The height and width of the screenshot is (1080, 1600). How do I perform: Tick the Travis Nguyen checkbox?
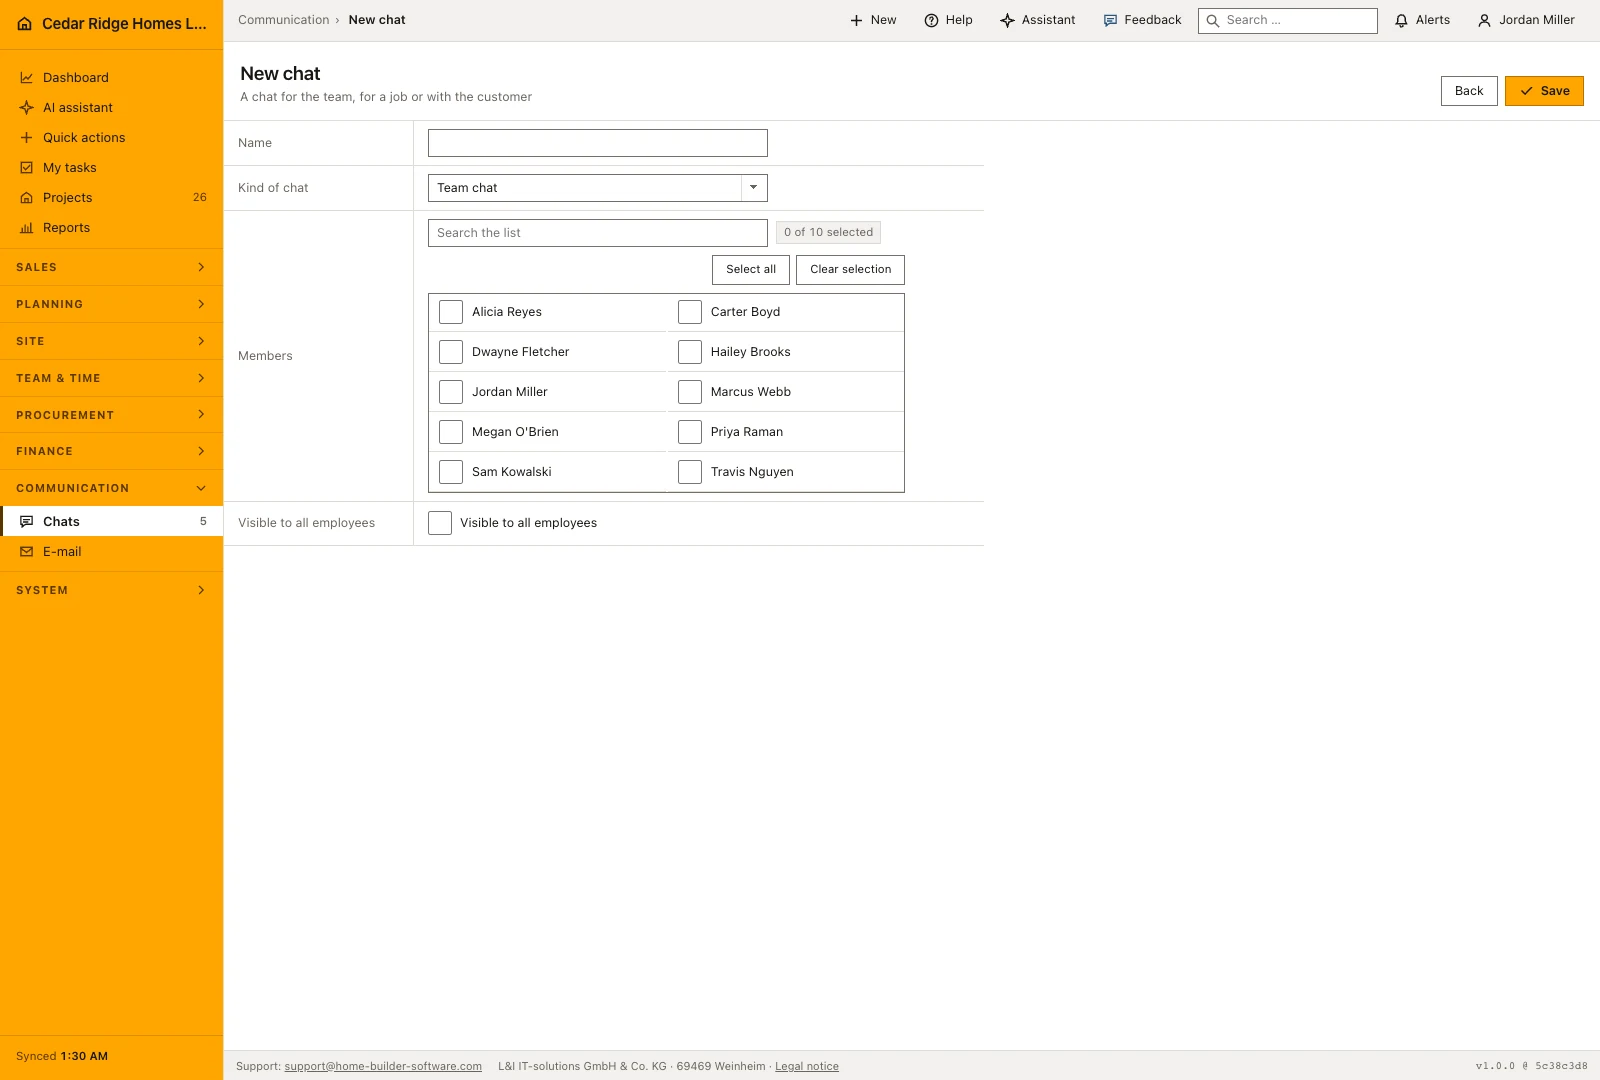click(690, 472)
